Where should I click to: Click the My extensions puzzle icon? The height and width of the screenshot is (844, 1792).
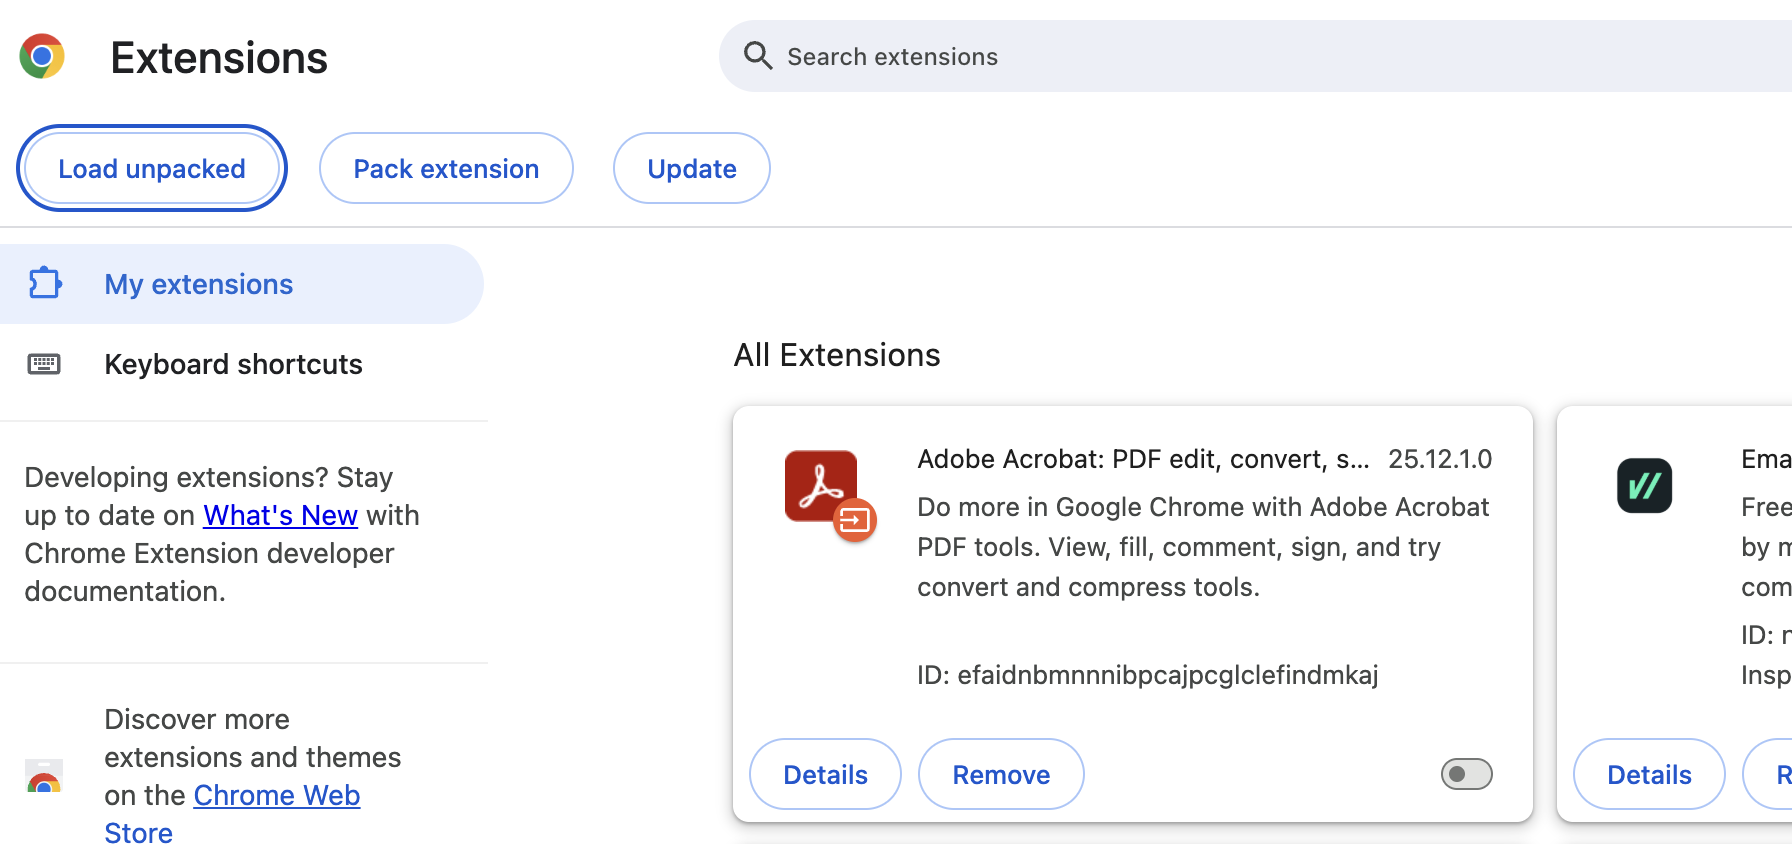tap(45, 284)
